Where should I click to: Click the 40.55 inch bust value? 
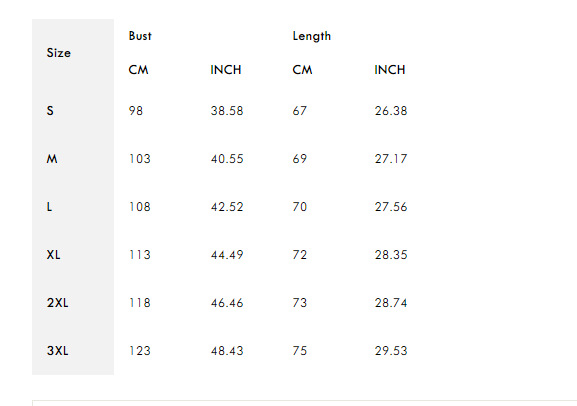pyautogui.click(x=227, y=159)
